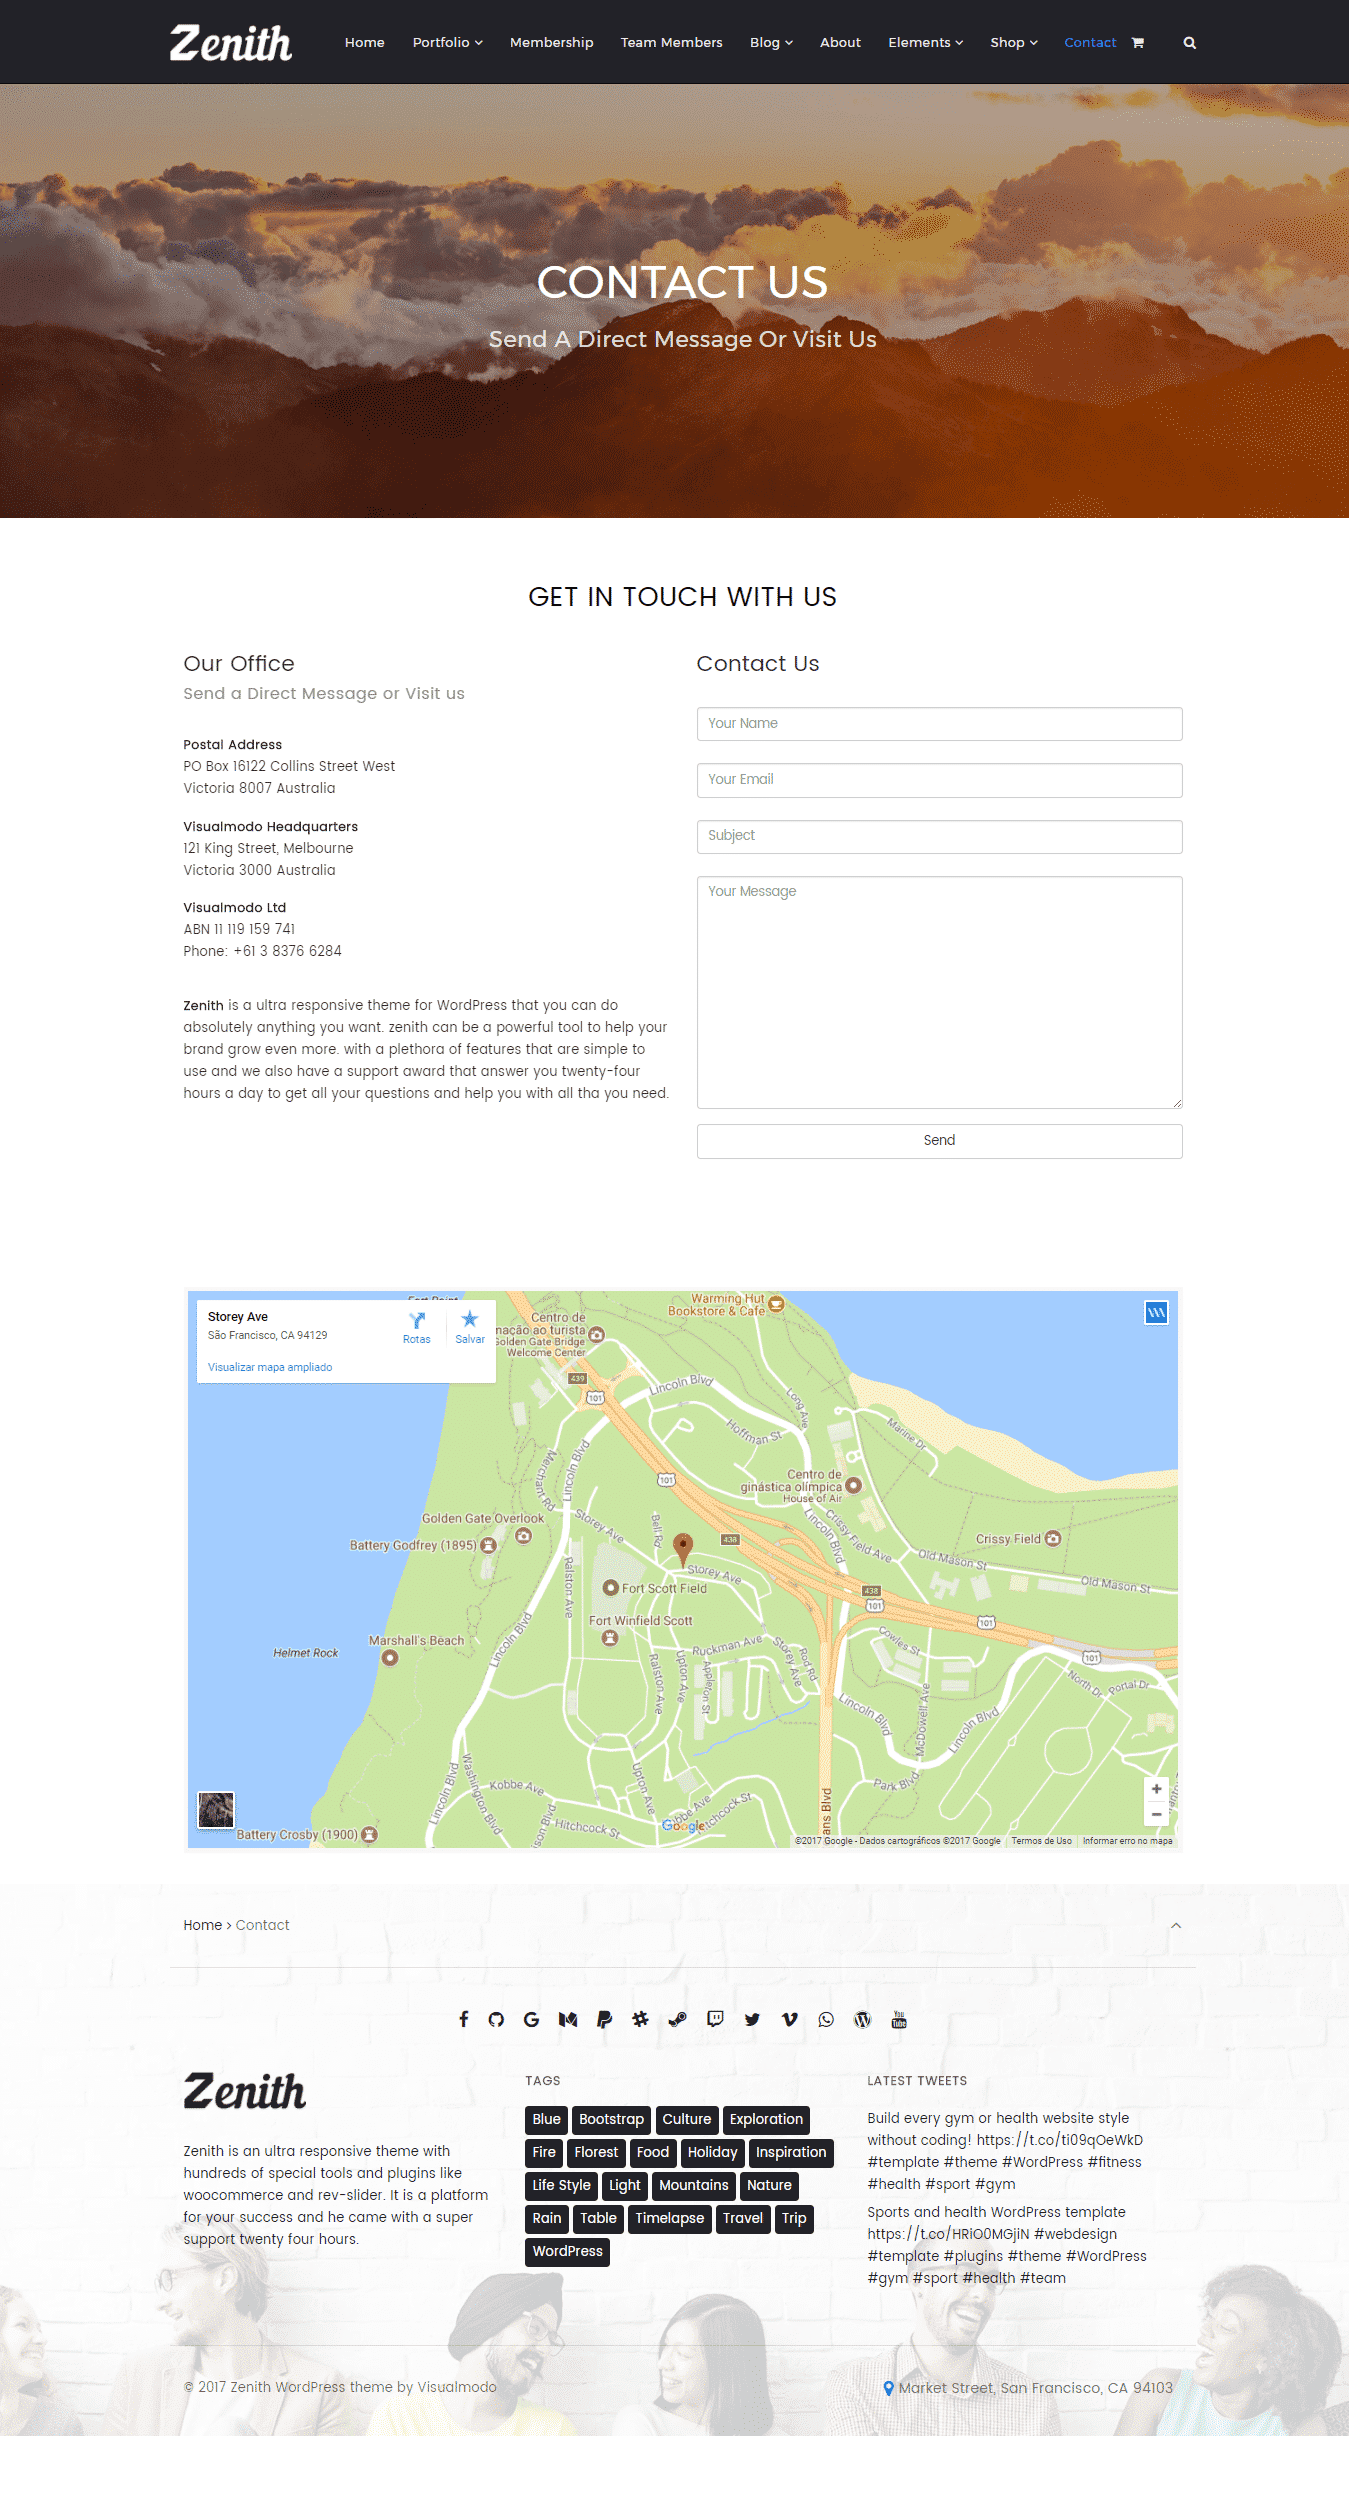Open the Team Members menu item
Viewport: 1349px width, 2519px height.
[x=671, y=43]
